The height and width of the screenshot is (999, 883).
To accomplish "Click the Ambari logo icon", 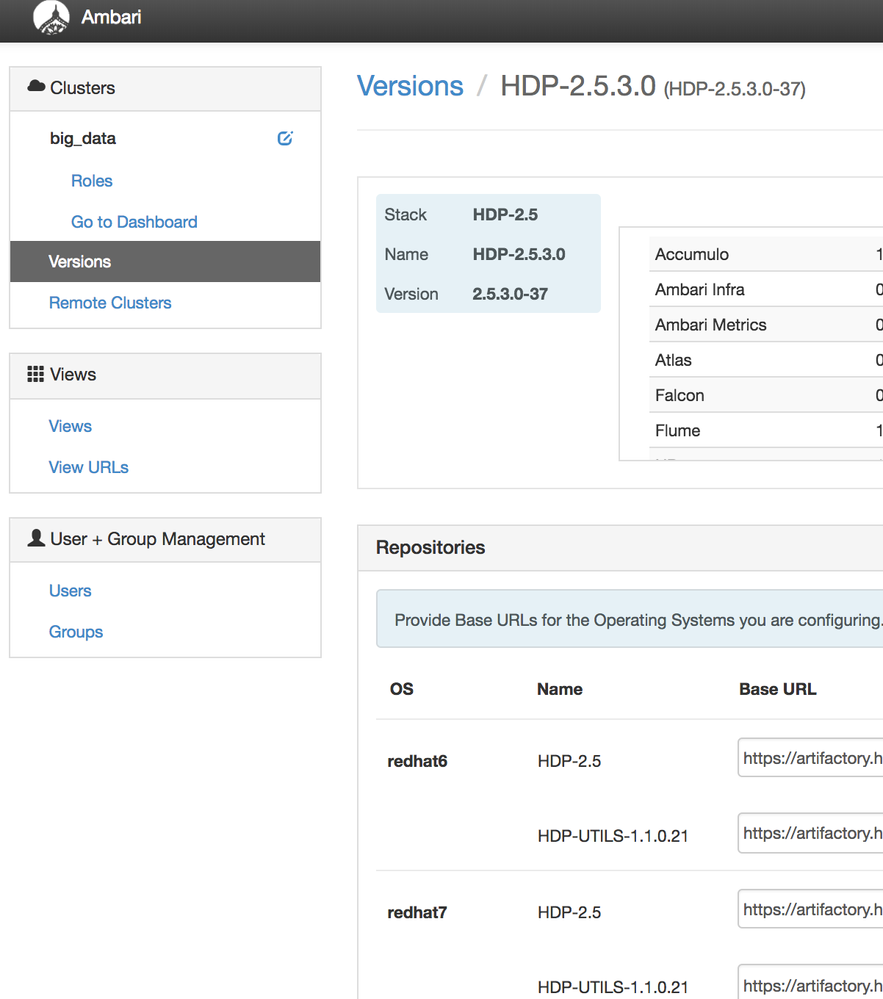I will point(51,17).
